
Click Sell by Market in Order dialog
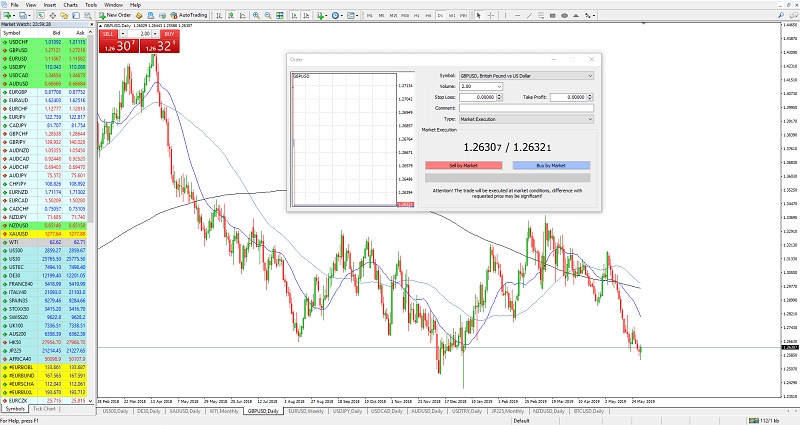tap(463, 165)
